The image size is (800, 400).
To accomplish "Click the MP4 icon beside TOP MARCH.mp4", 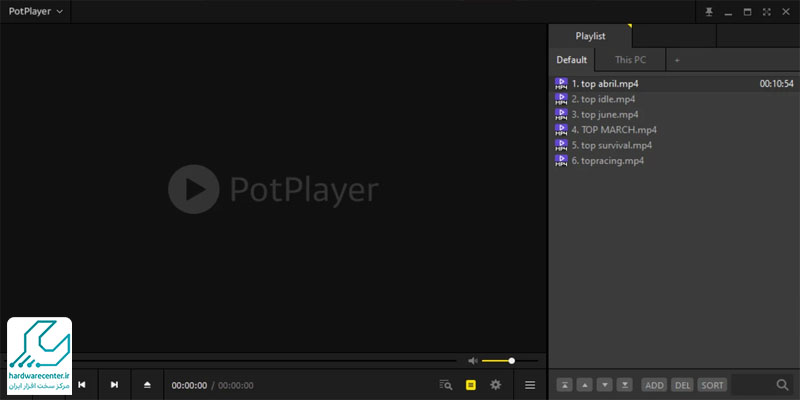I will coord(561,130).
